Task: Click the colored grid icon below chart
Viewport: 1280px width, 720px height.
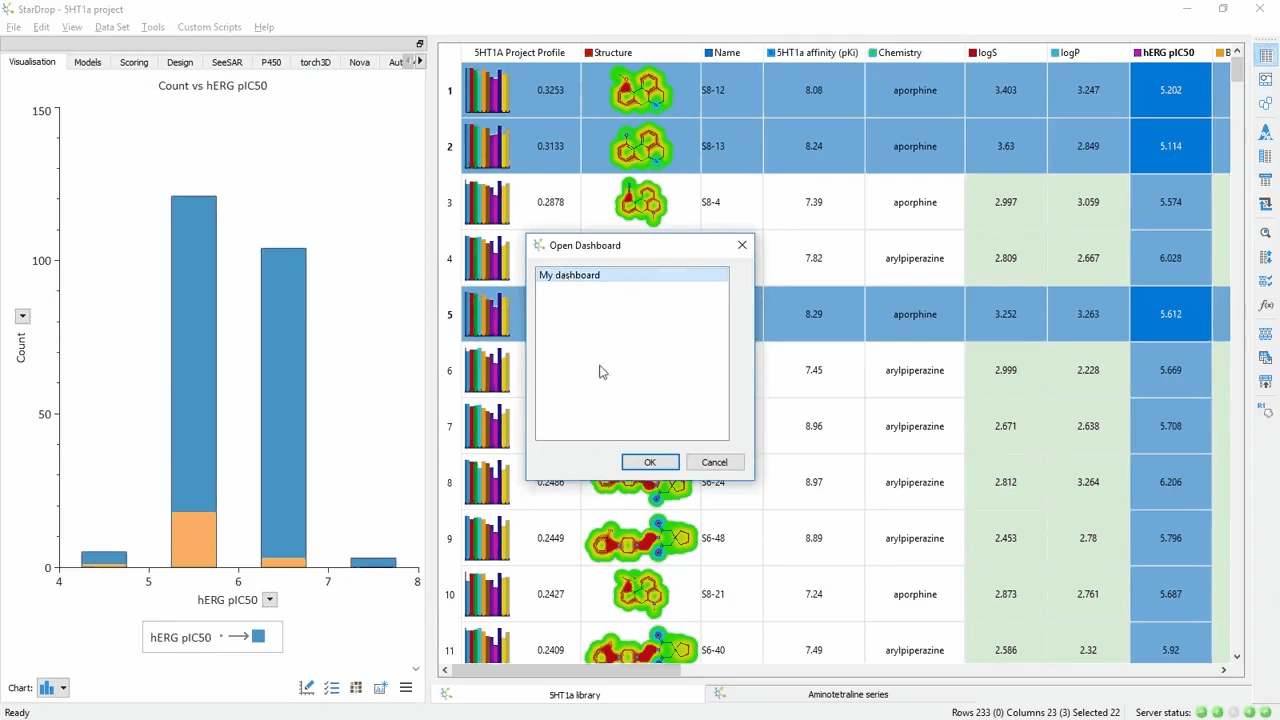Action: point(356,688)
